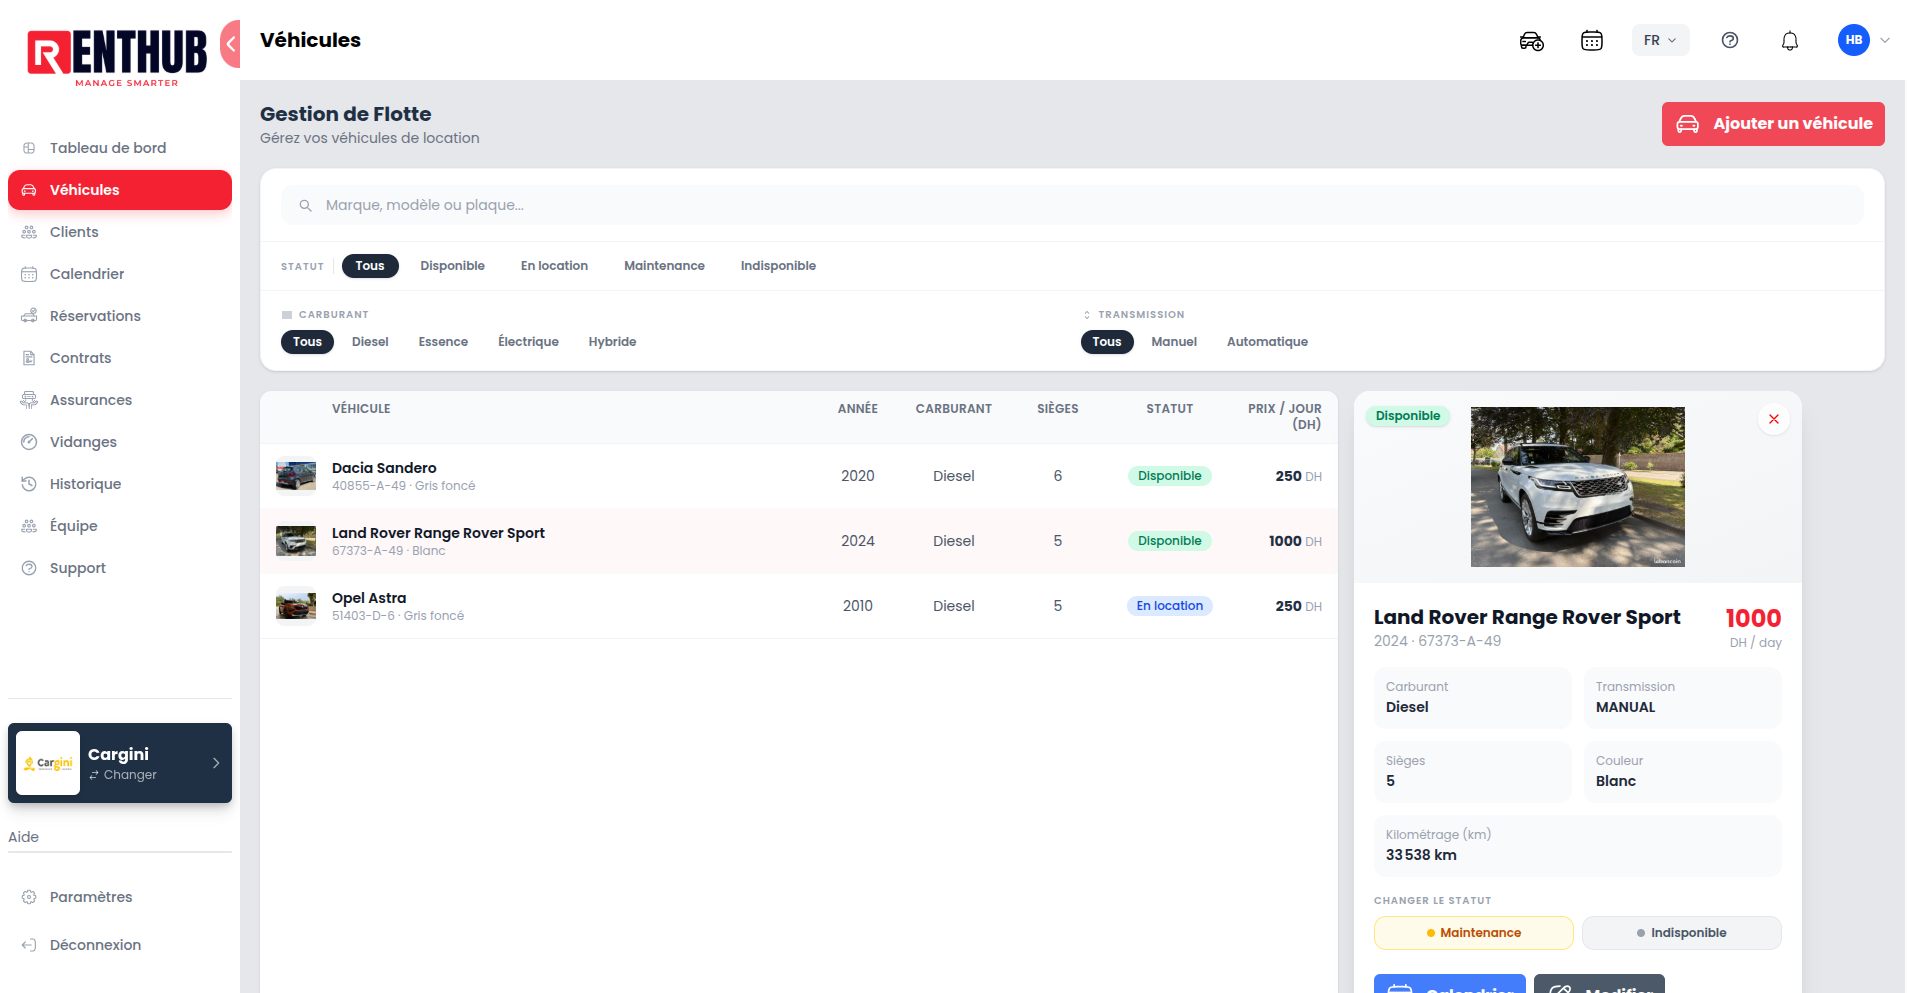
Task: Click Déconnexion to log out
Action: coord(120,945)
